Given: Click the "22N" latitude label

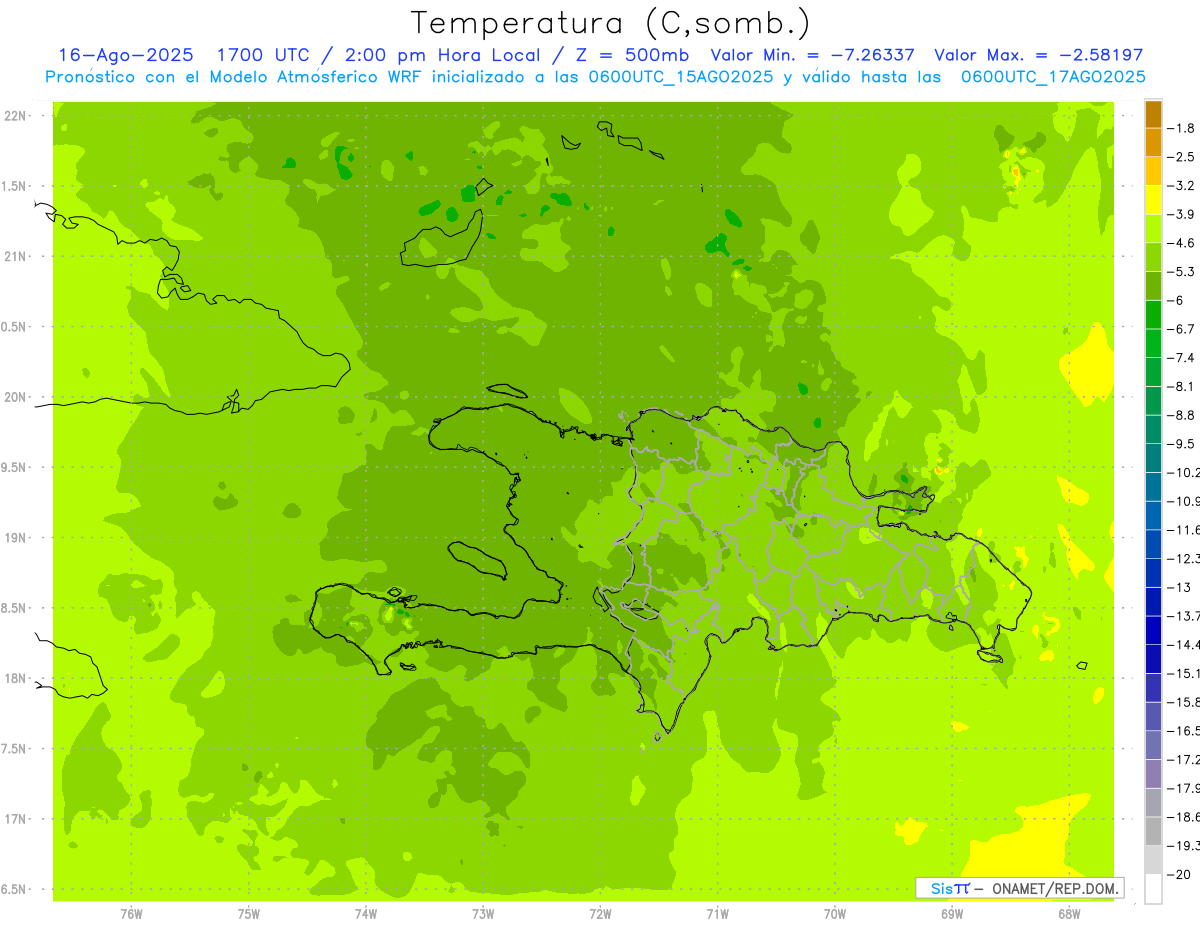Looking at the screenshot, I should pos(16,116).
